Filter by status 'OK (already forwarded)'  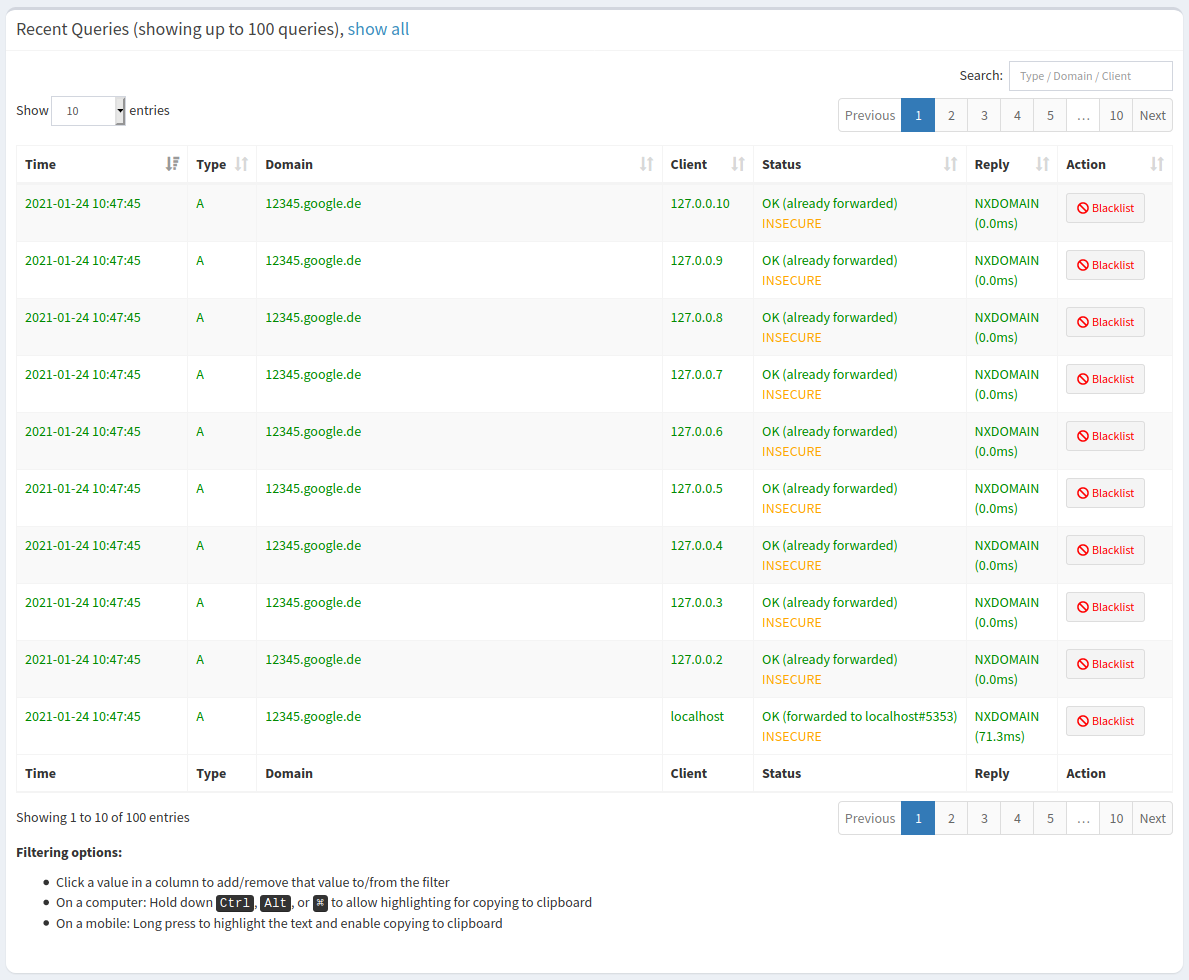coord(829,203)
